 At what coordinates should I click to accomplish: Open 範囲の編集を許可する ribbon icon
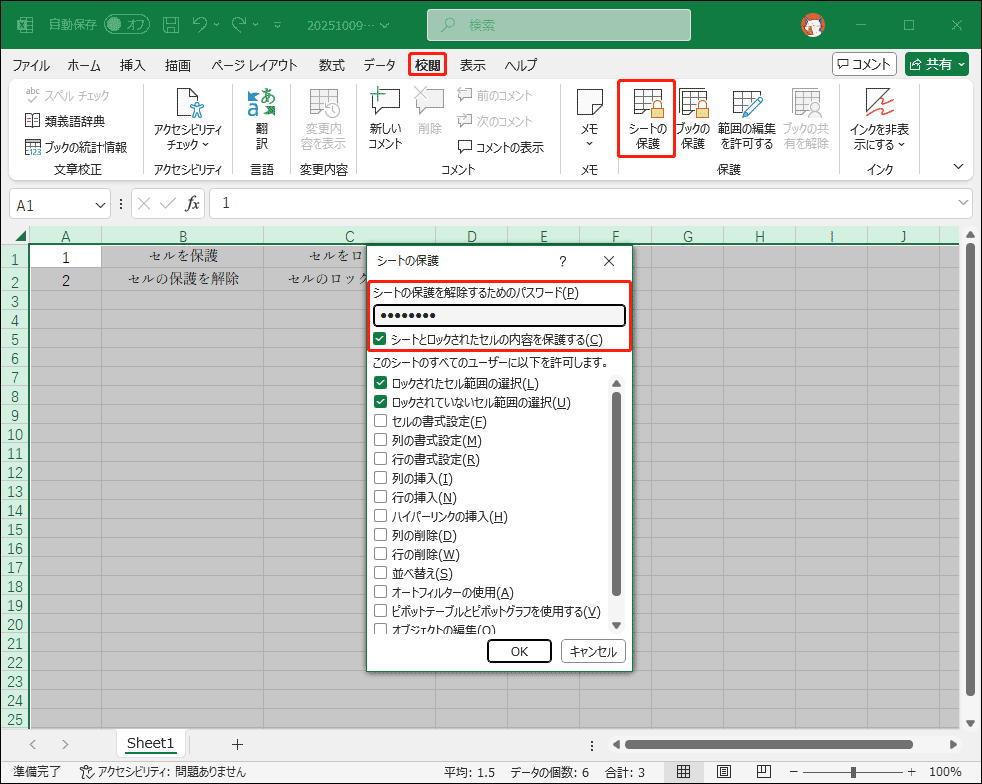[745, 105]
